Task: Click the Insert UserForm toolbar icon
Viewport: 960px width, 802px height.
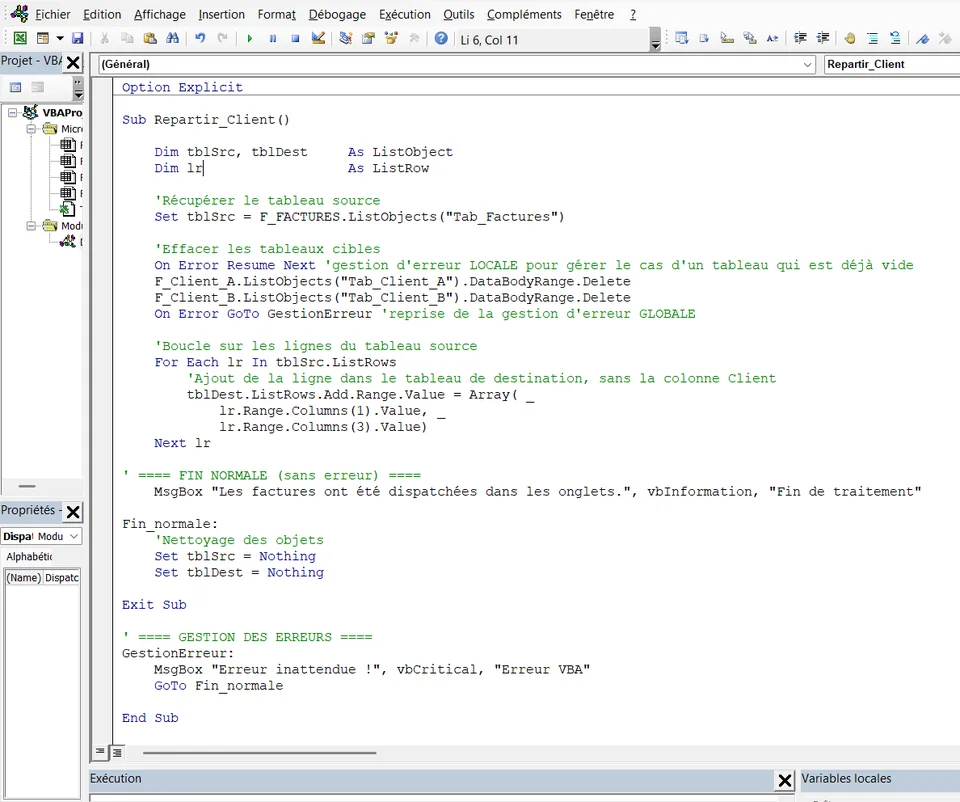Action: click(43, 38)
